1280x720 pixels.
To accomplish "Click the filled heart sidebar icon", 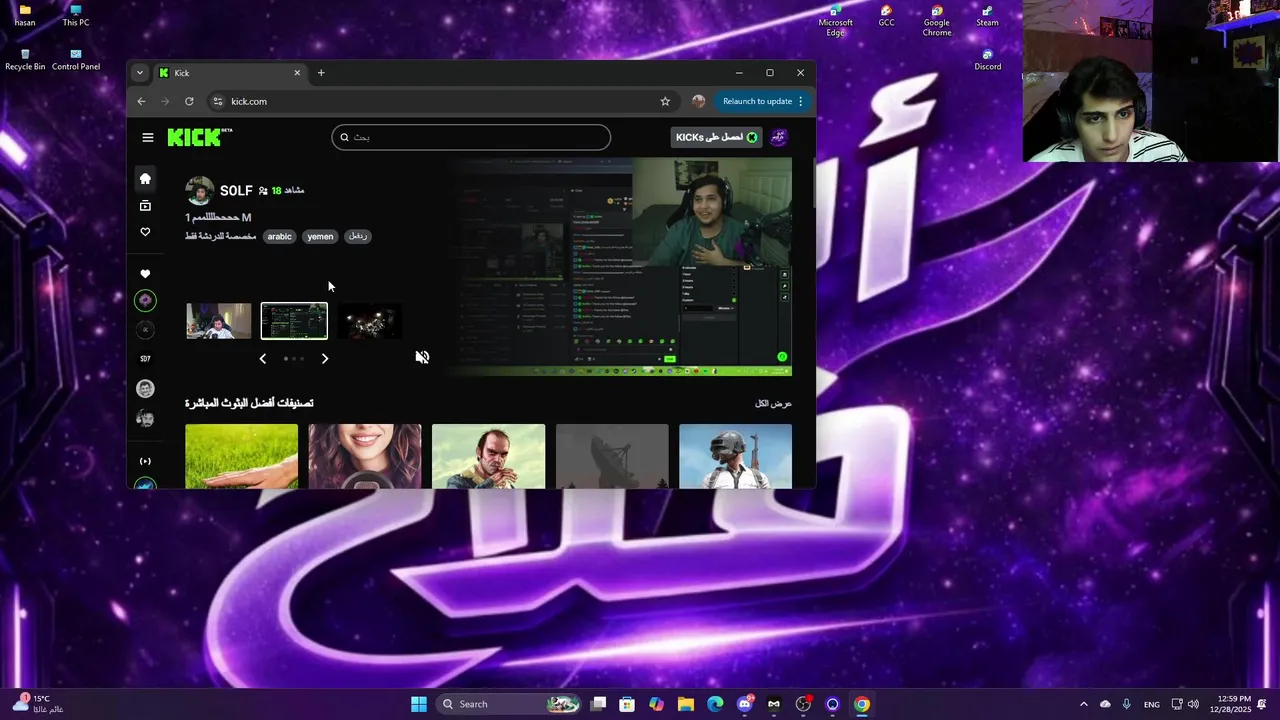I will pyautogui.click(x=145, y=273).
